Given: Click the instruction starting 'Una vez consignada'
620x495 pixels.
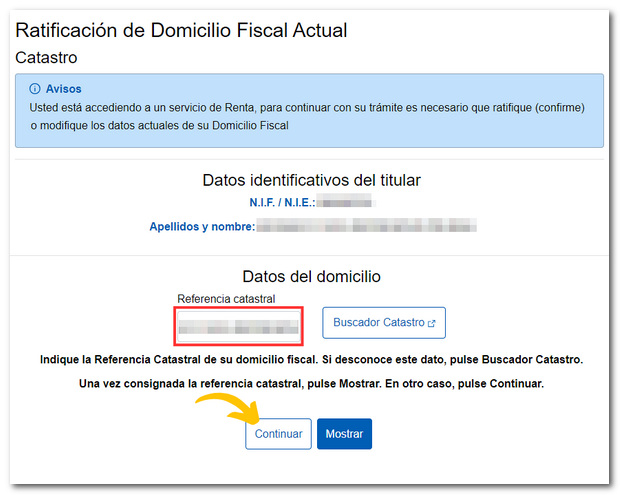Looking at the screenshot, I should click(310, 384).
